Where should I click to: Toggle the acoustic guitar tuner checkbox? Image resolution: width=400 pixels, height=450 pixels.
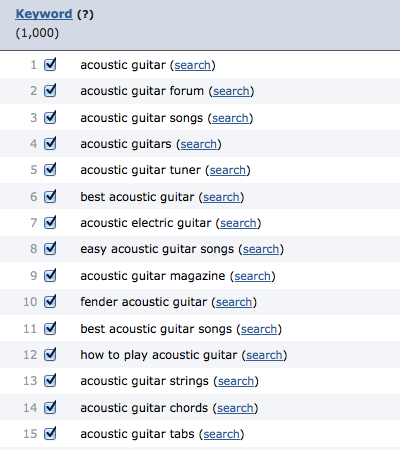click(50, 170)
